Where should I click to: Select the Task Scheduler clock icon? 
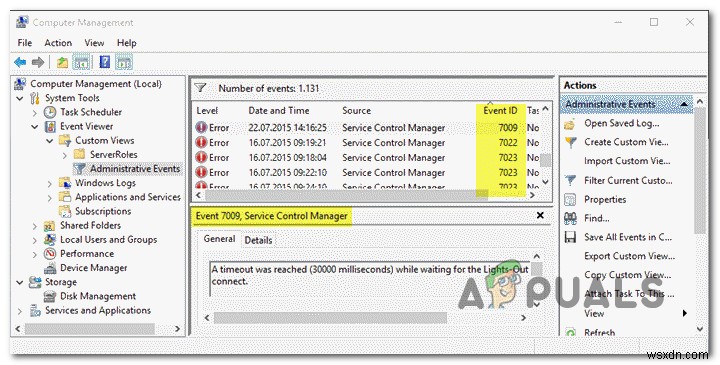[50, 112]
